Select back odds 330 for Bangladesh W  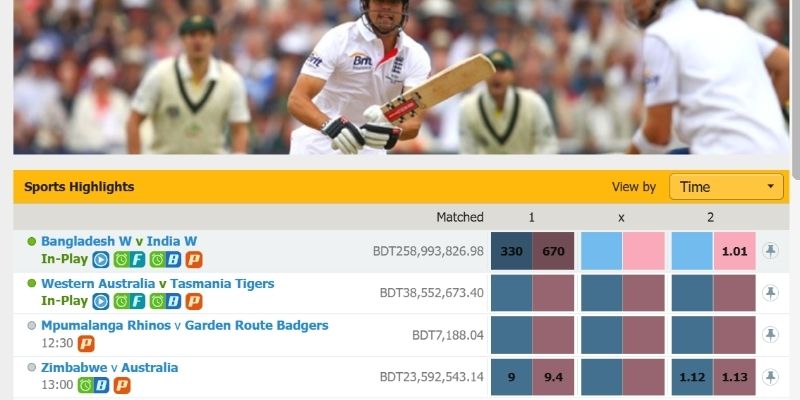pos(511,251)
